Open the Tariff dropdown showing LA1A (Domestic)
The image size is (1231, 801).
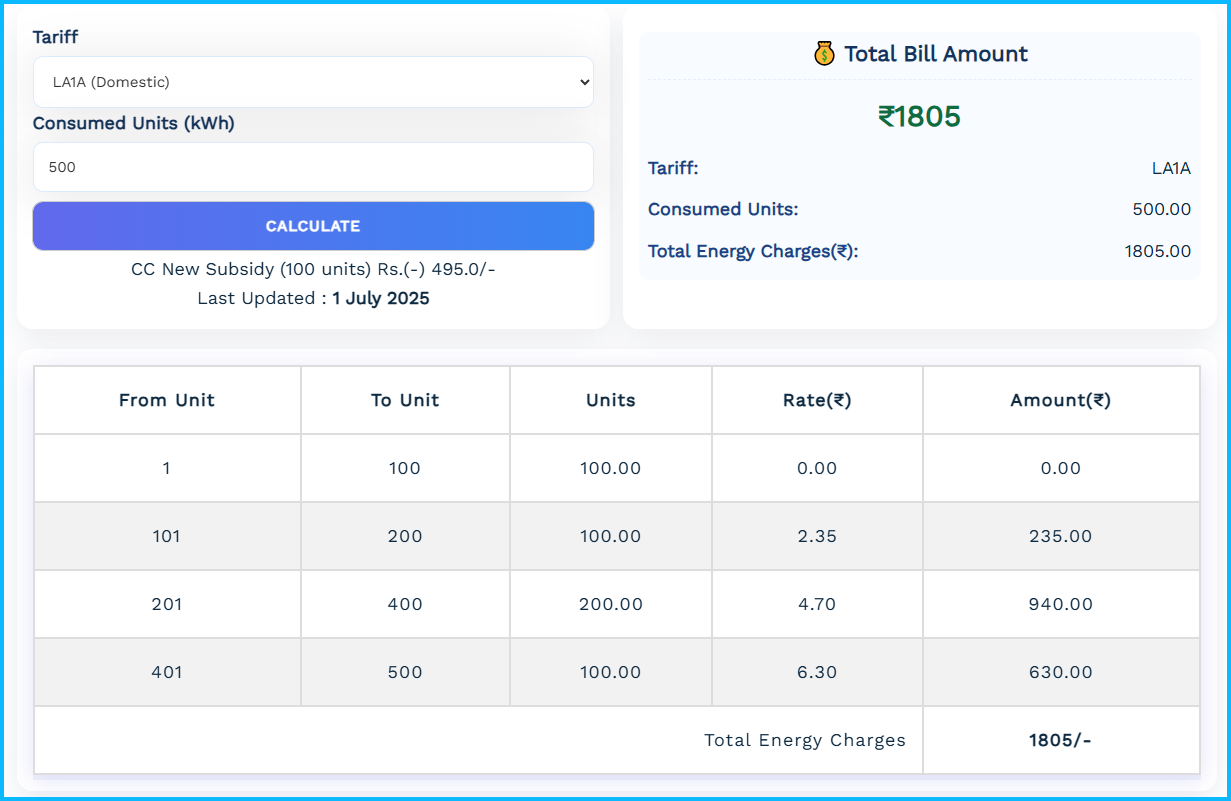pyautogui.click(x=313, y=82)
